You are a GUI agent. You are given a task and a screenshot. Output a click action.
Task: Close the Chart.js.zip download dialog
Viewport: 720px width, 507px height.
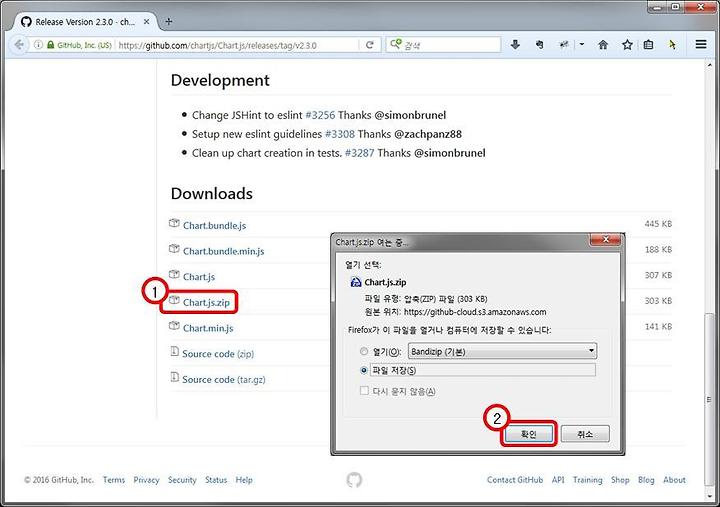[605, 239]
